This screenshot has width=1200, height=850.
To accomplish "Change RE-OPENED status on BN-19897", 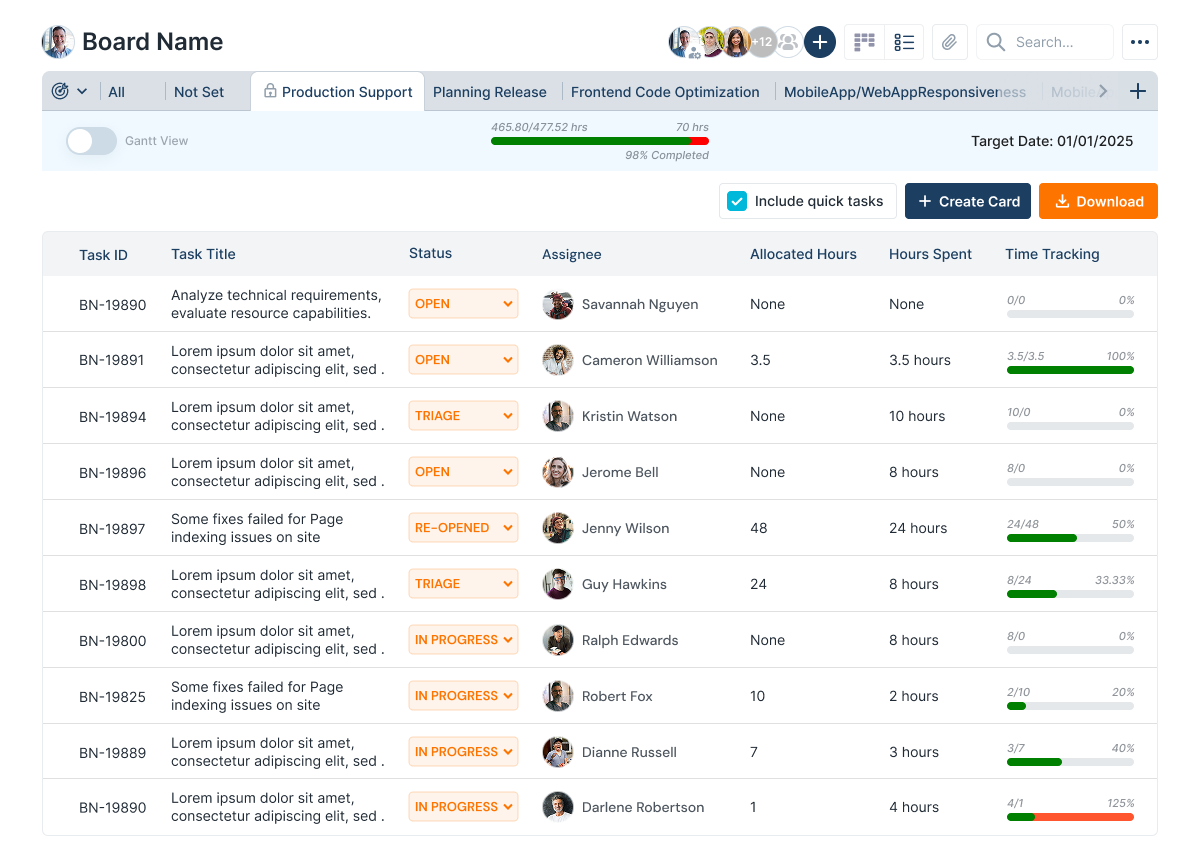I will (463, 527).
